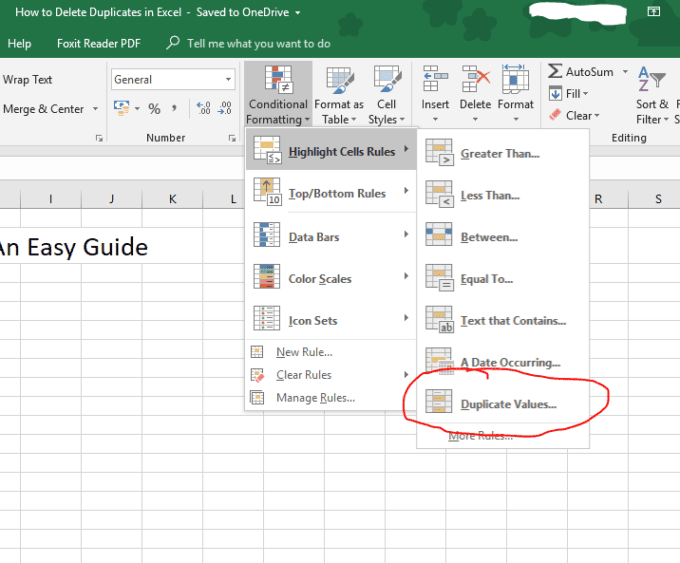
Task: Open Manage Rules option
Action: [314, 398]
